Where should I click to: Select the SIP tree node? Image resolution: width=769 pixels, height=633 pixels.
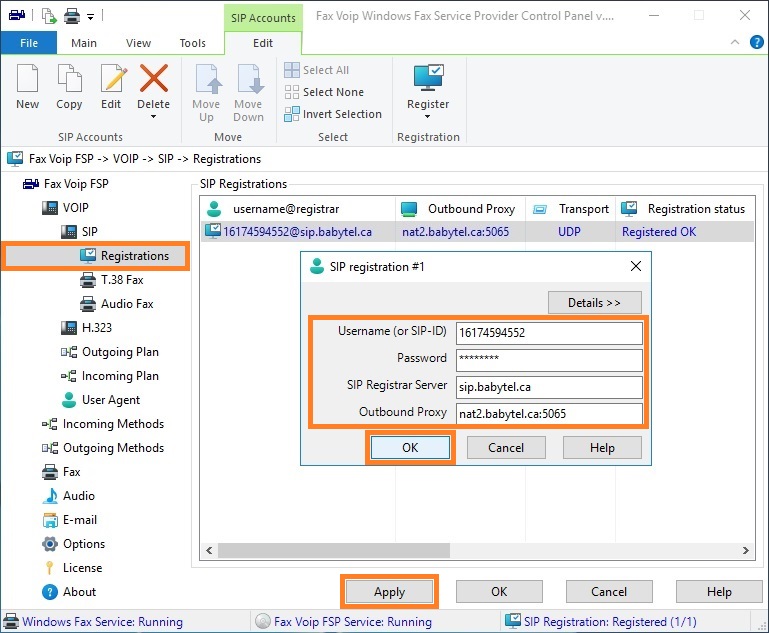click(x=79, y=231)
